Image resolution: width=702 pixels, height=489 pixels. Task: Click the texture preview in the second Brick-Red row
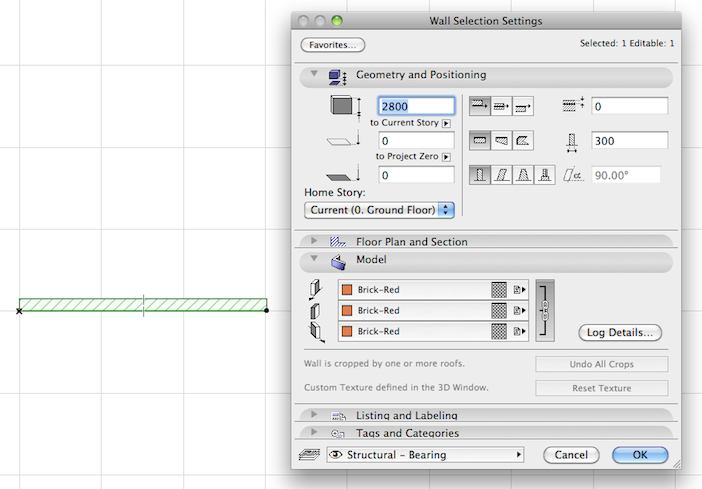point(499,310)
